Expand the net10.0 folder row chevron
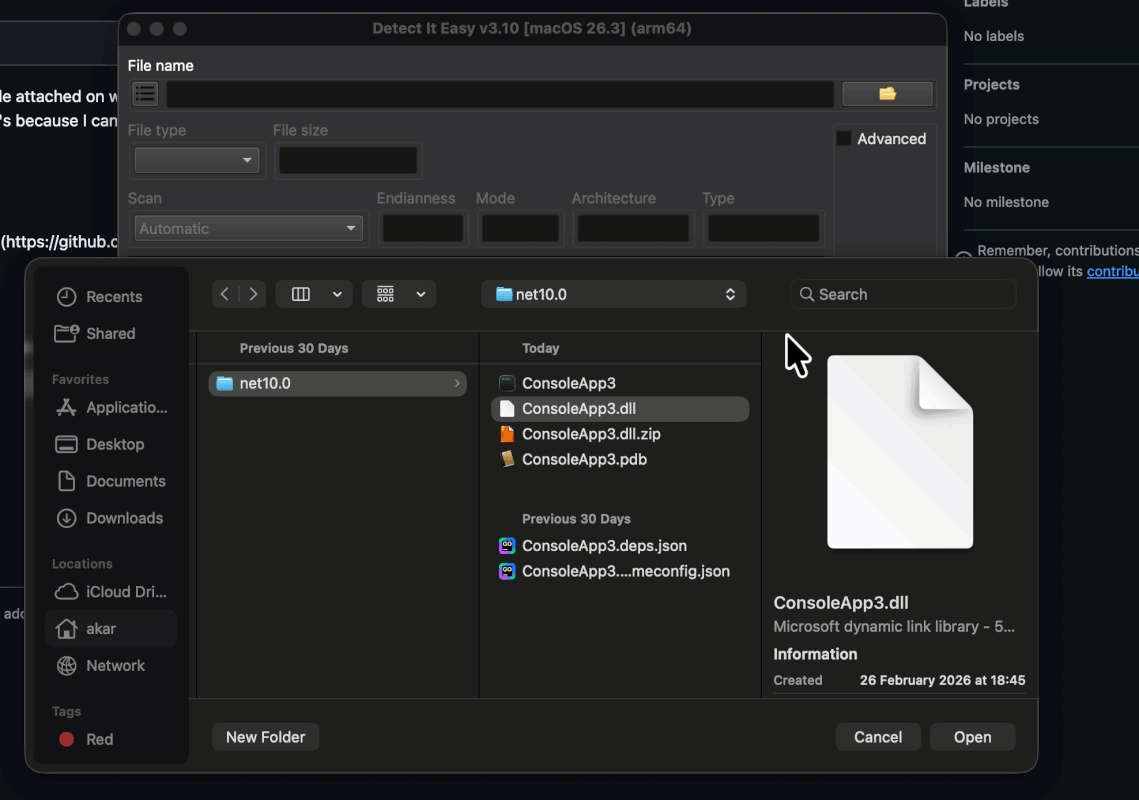This screenshot has height=800, width=1139. pyautogui.click(x=457, y=384)
